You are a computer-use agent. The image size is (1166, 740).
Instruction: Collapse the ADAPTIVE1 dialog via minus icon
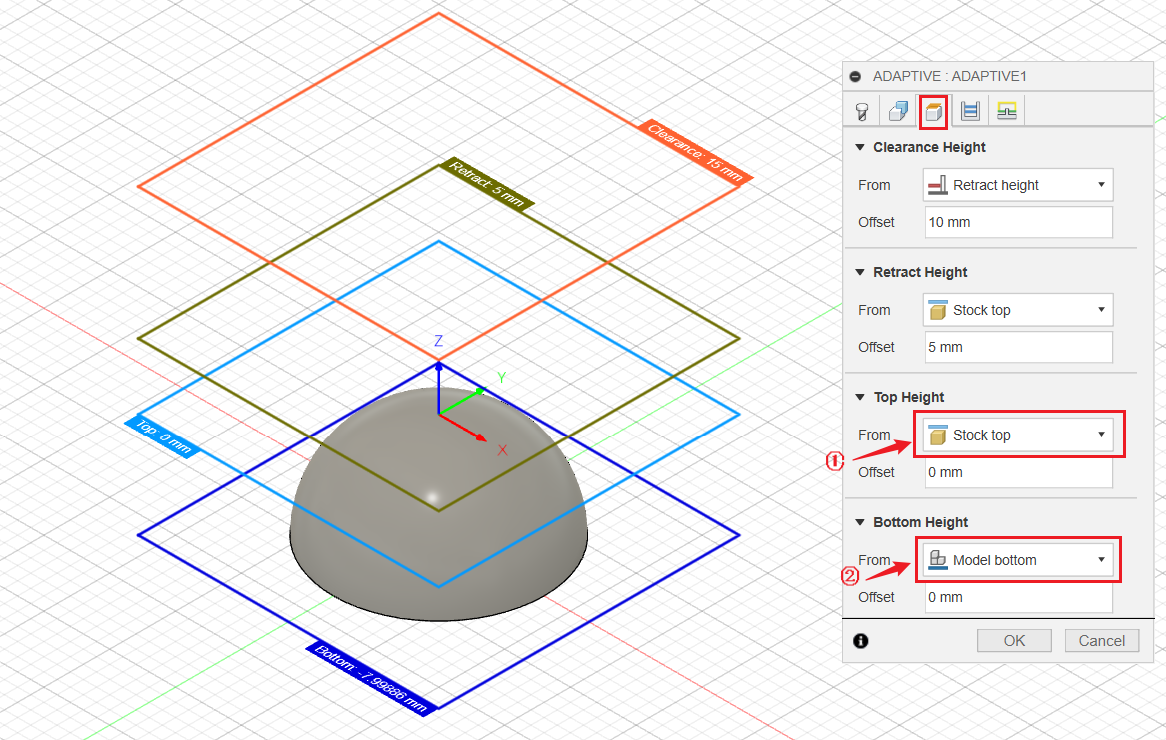coord(855,76)
